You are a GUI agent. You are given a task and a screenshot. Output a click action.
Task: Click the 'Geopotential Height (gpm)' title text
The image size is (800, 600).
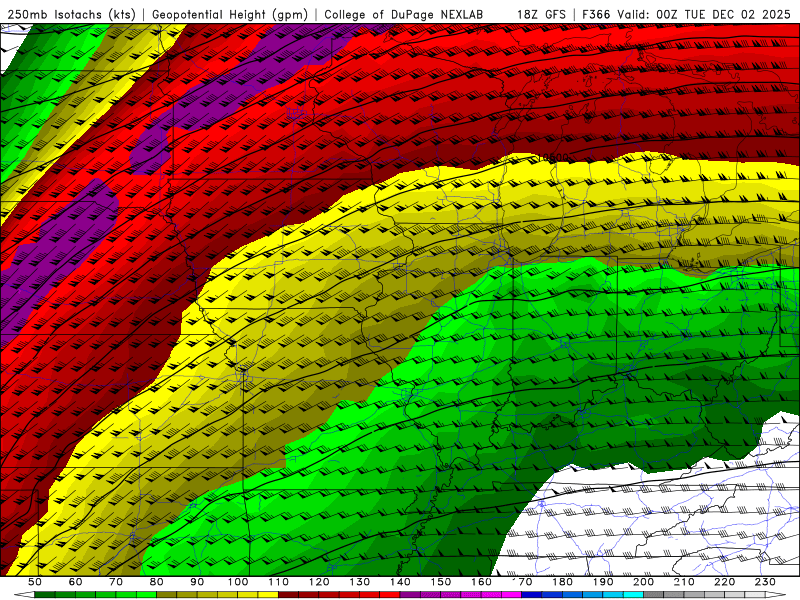[x=230, y=14]
